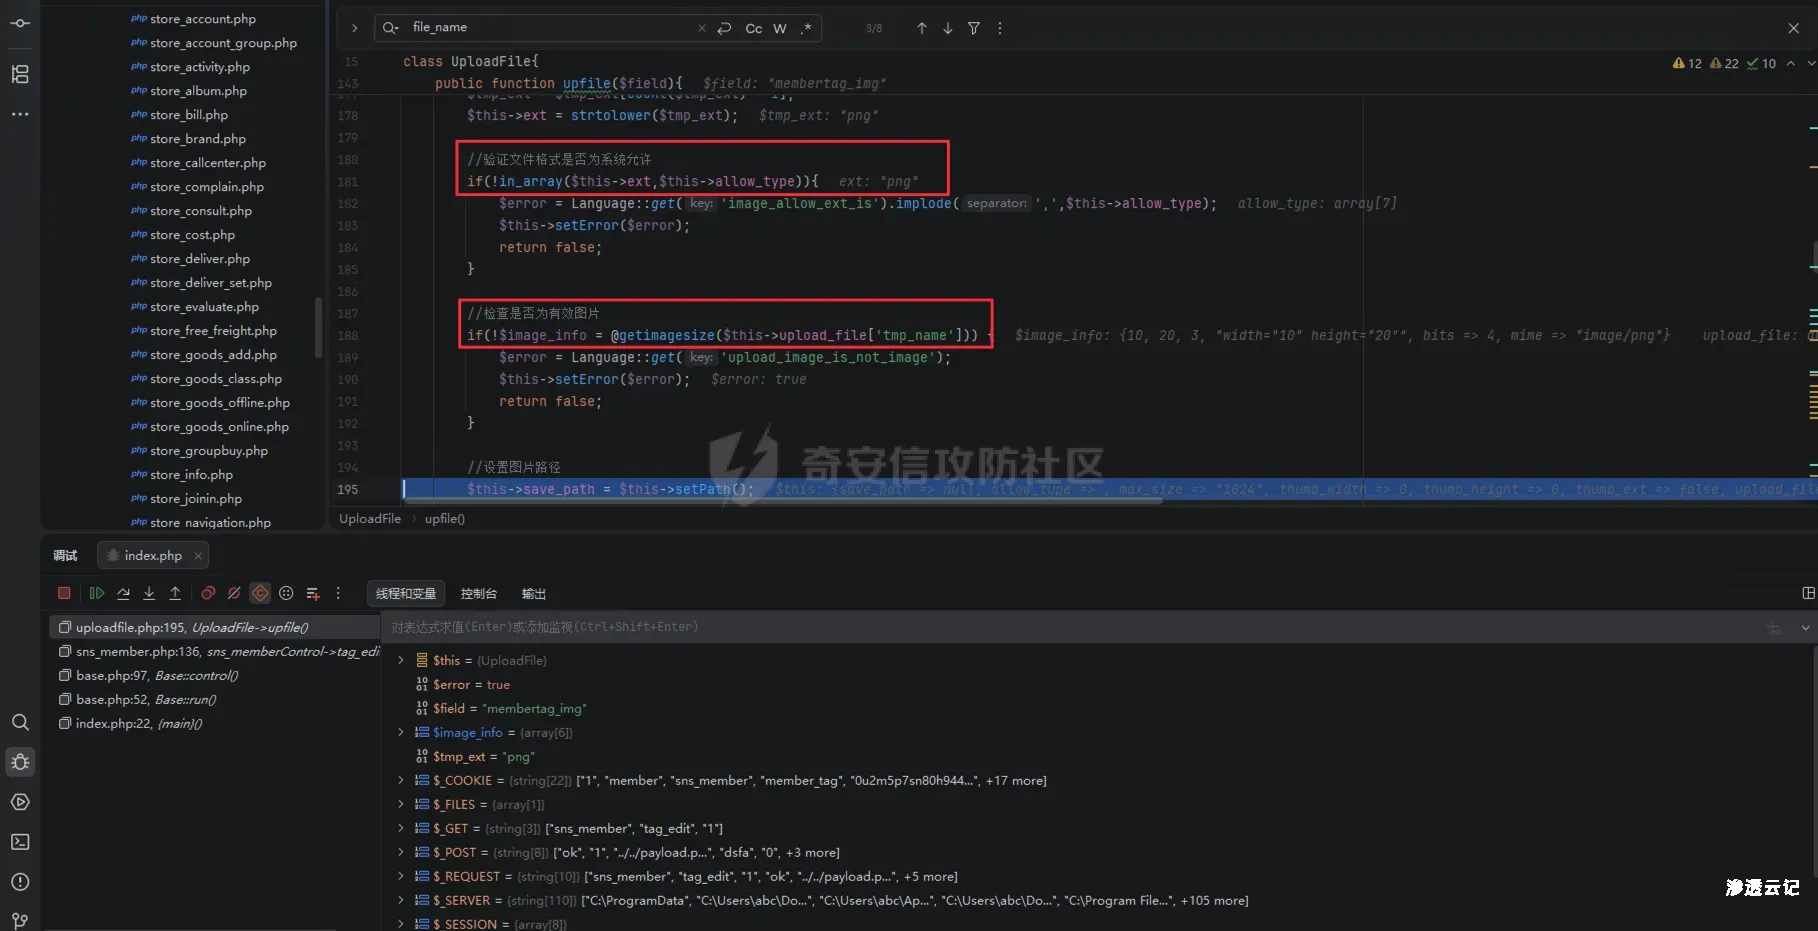This screenshot has width=1818, height=931.
Task: Toggle Match Case in find bar
Action: [x=753, y=28]
